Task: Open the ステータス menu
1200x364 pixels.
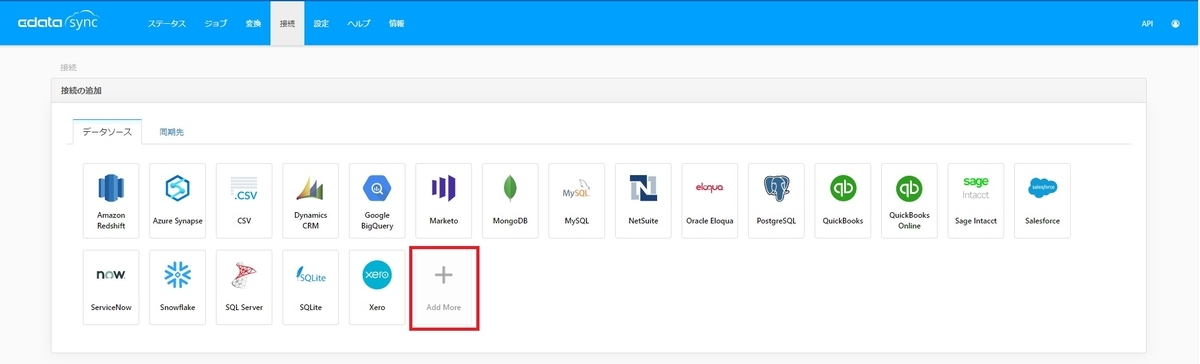Action: [x=167, y=23]
